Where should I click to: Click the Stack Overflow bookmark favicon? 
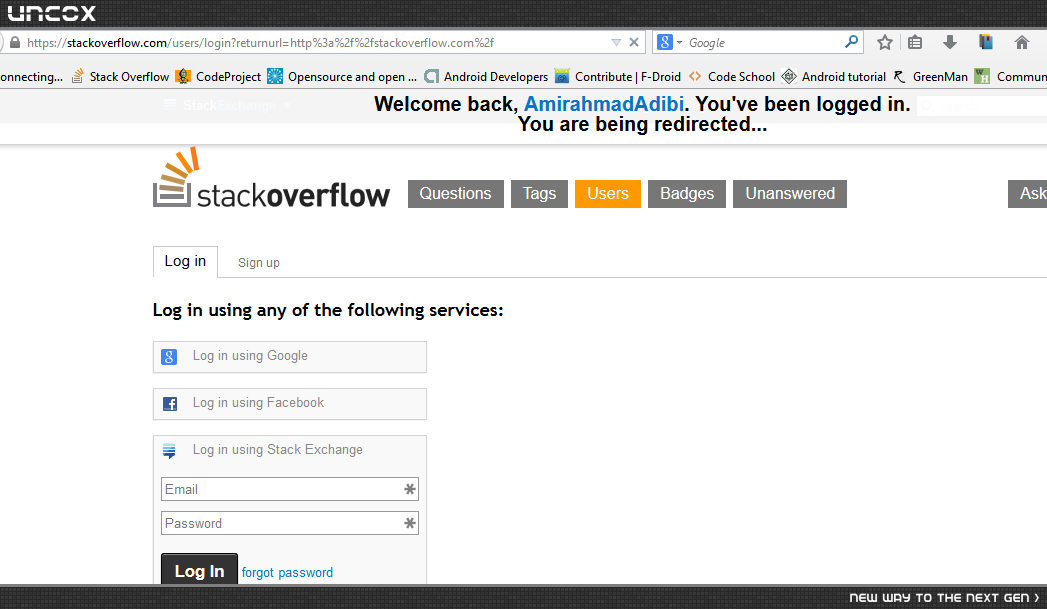click(77, 76)
